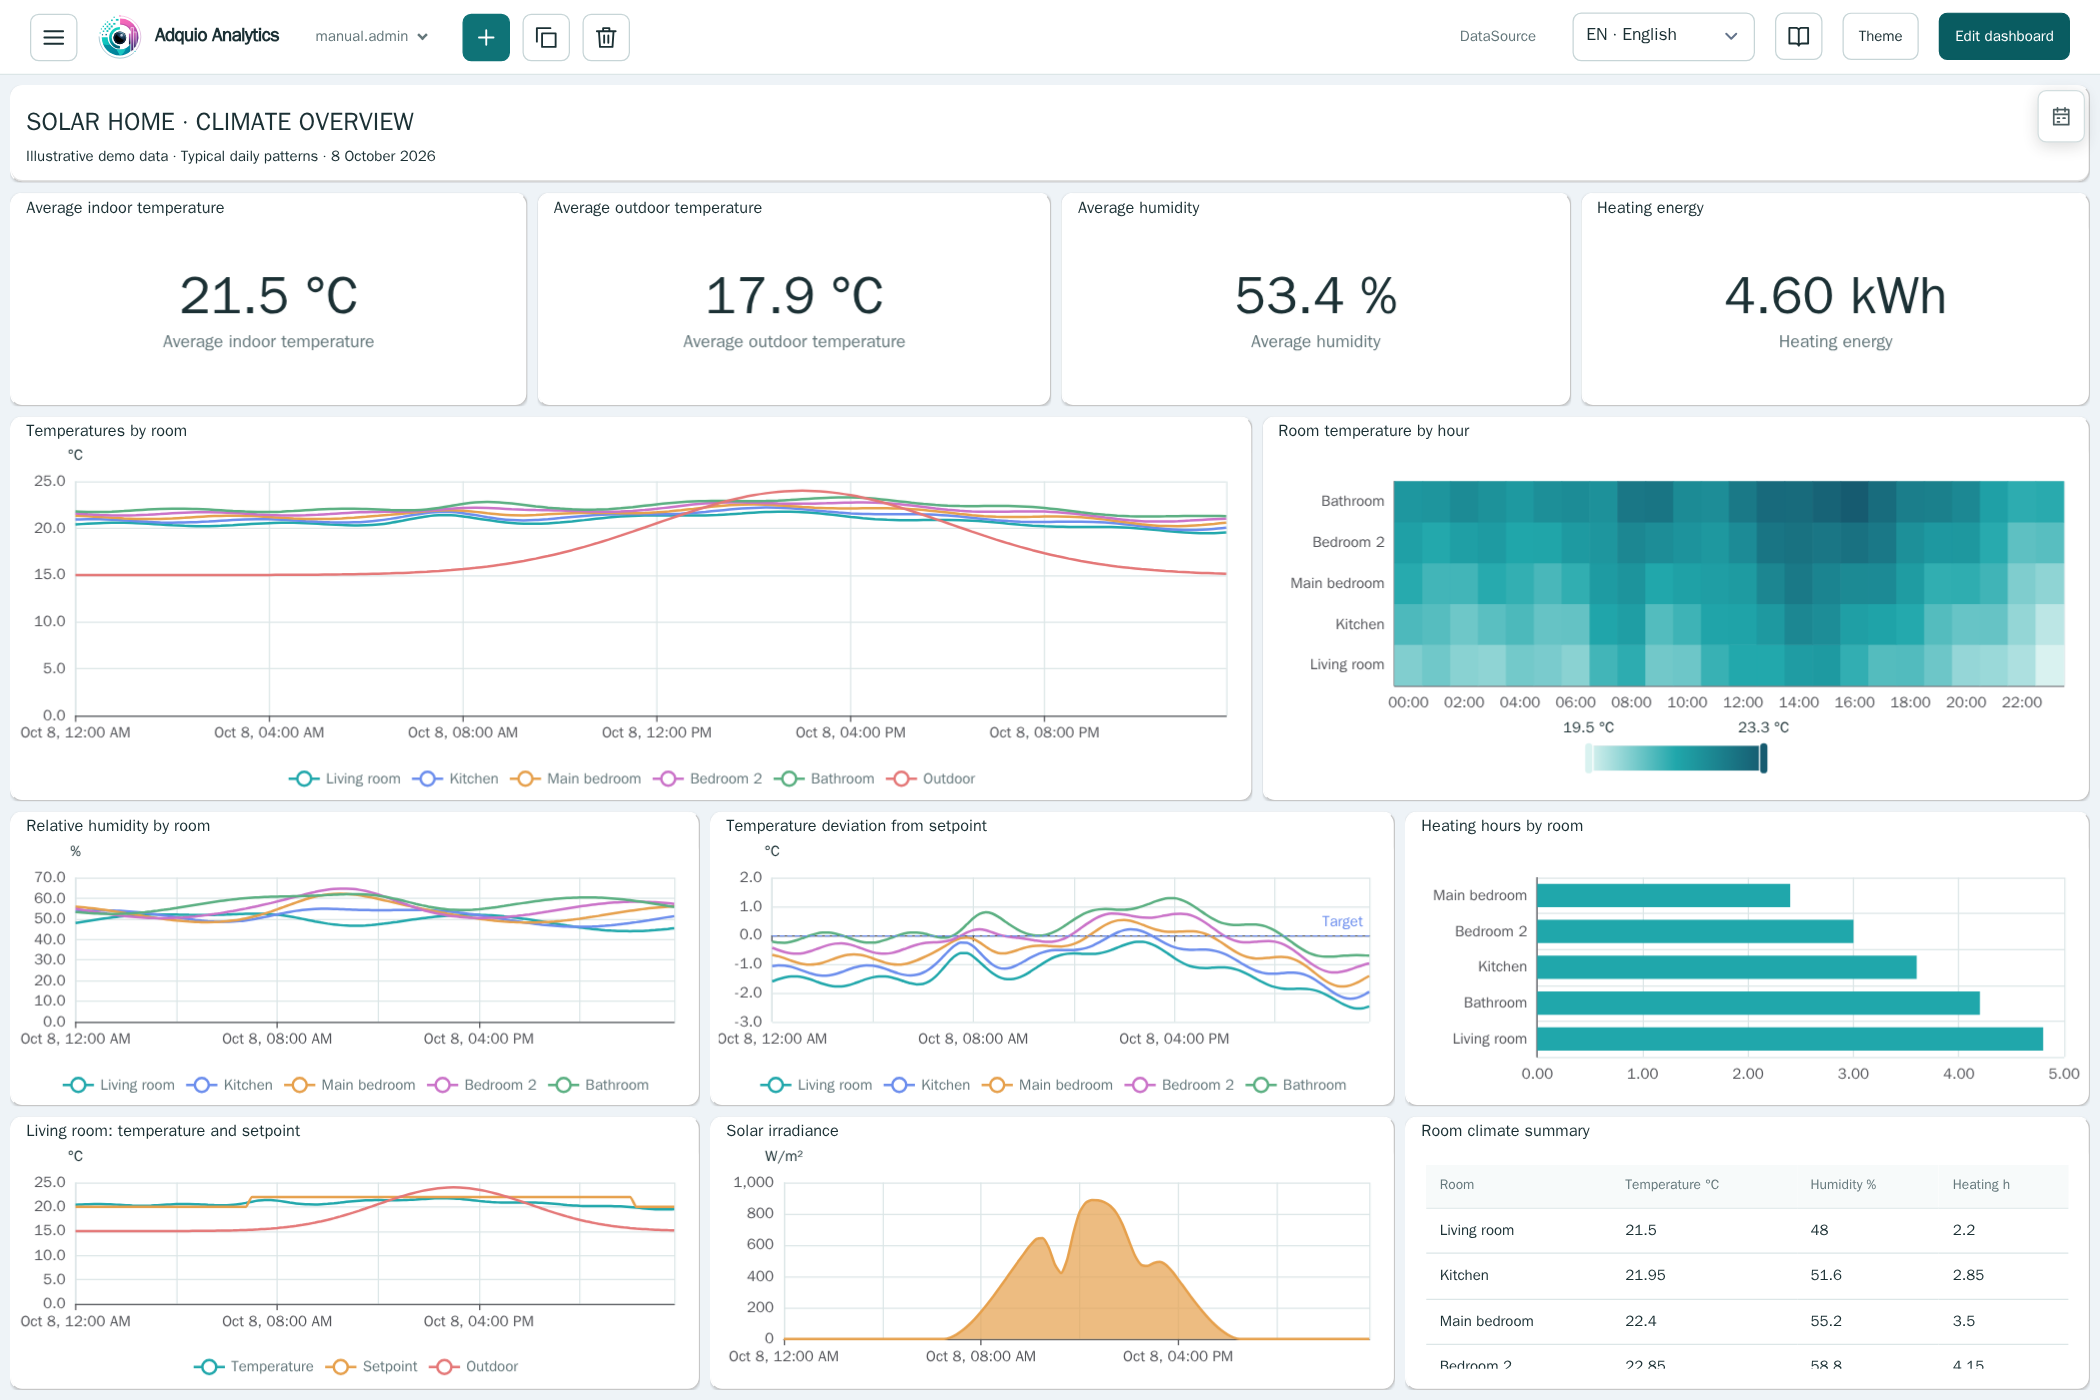2100x1400 pixels.
Task: Click the Edit dashboard button
Action: point(2004,36)
